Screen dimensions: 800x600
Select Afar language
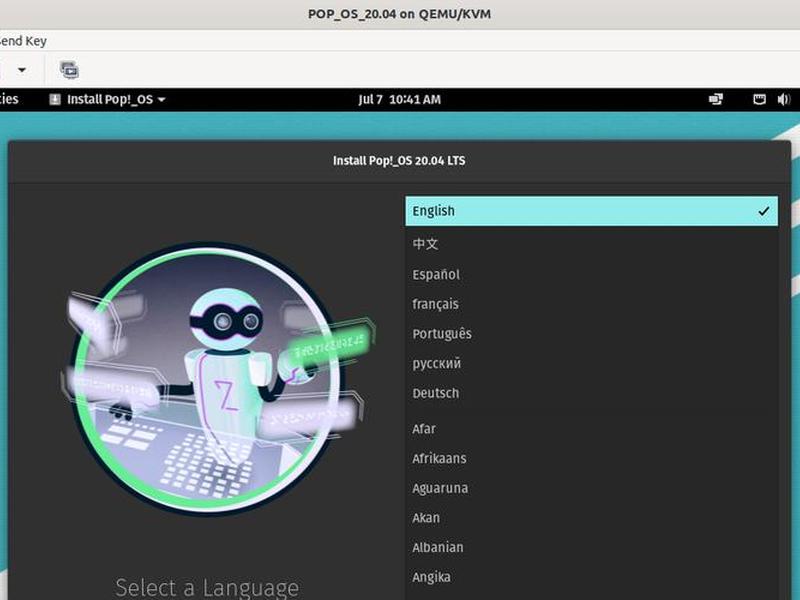pos(591,429)
